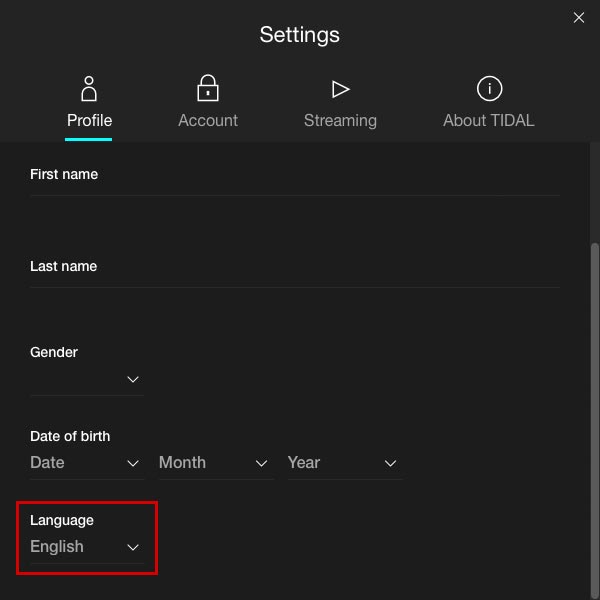The height and width of the screenshot is (600, 600).
Task: Open the Language dropdown showing English
Action: point(87,547)
